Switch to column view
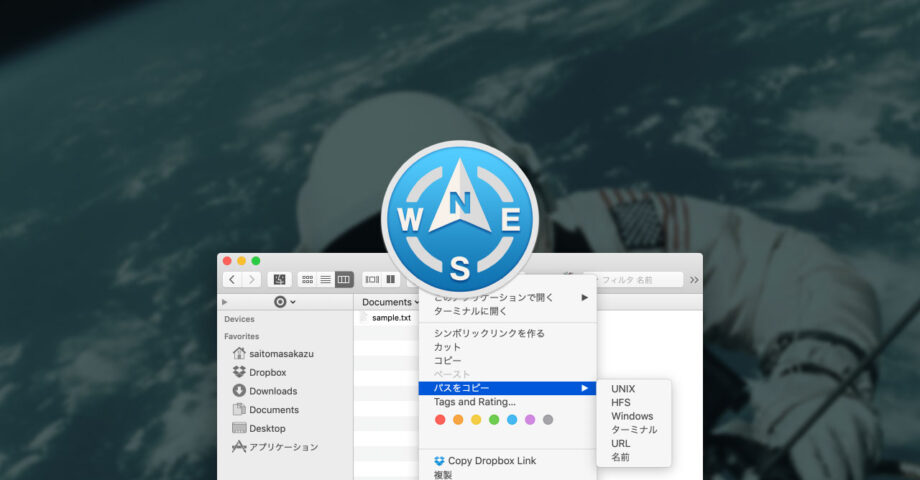Image resolution: width=920 pixels, height=480 pixels. click(343, 280)
